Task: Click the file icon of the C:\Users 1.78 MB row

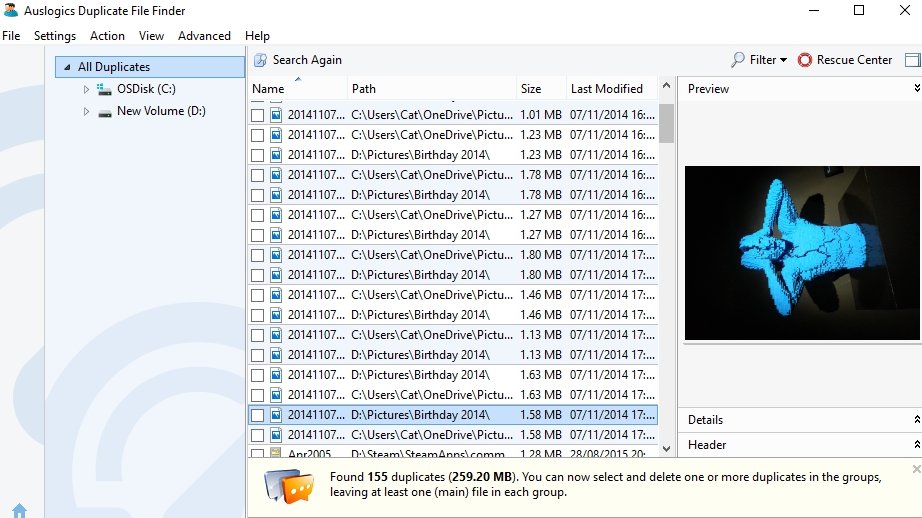Action: [x=276, y=175]
